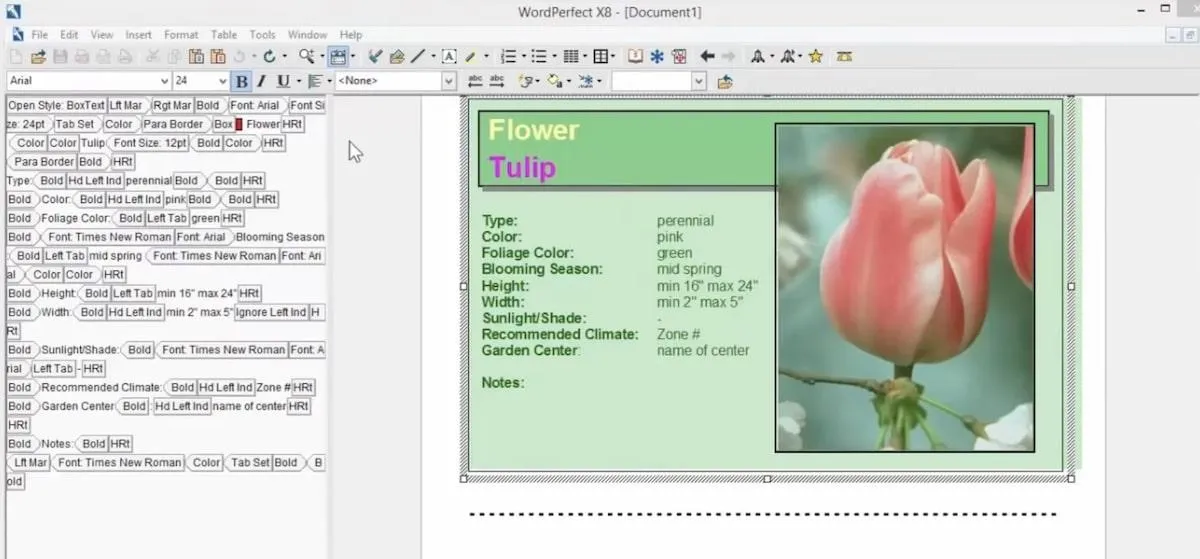Open the font size 24 dropdown
1200x559 pixels.
click(222, 81)
